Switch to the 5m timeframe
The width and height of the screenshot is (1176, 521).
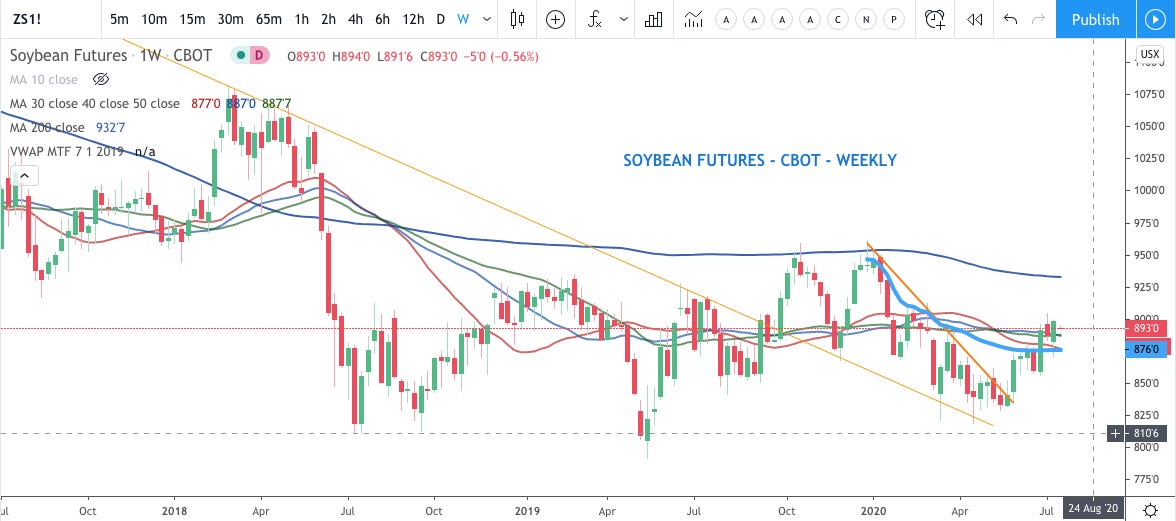pyautogui.click(x=119, y=19)
